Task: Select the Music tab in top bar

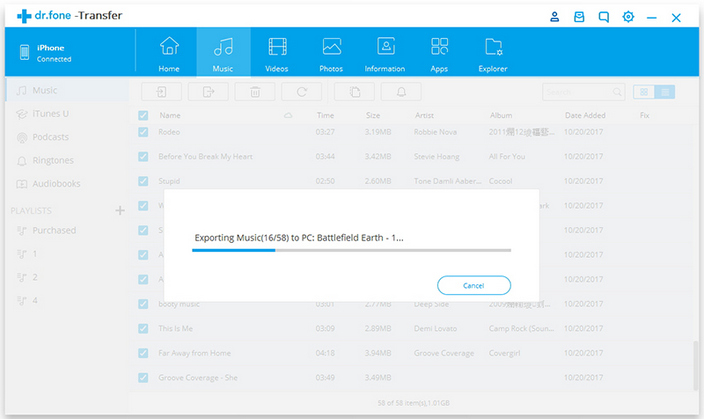Action: [223, 52]
